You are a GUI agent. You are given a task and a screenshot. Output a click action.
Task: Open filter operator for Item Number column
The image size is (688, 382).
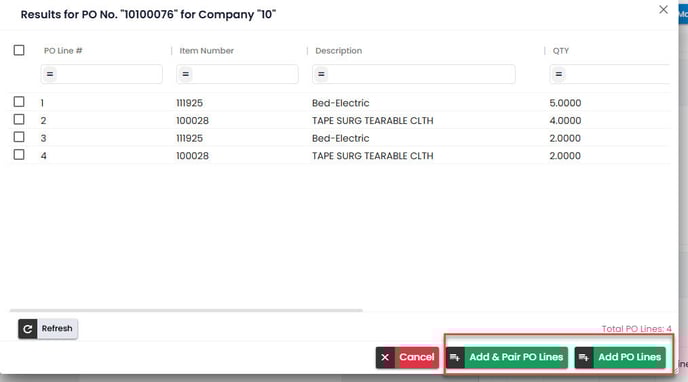pos(186,74)
